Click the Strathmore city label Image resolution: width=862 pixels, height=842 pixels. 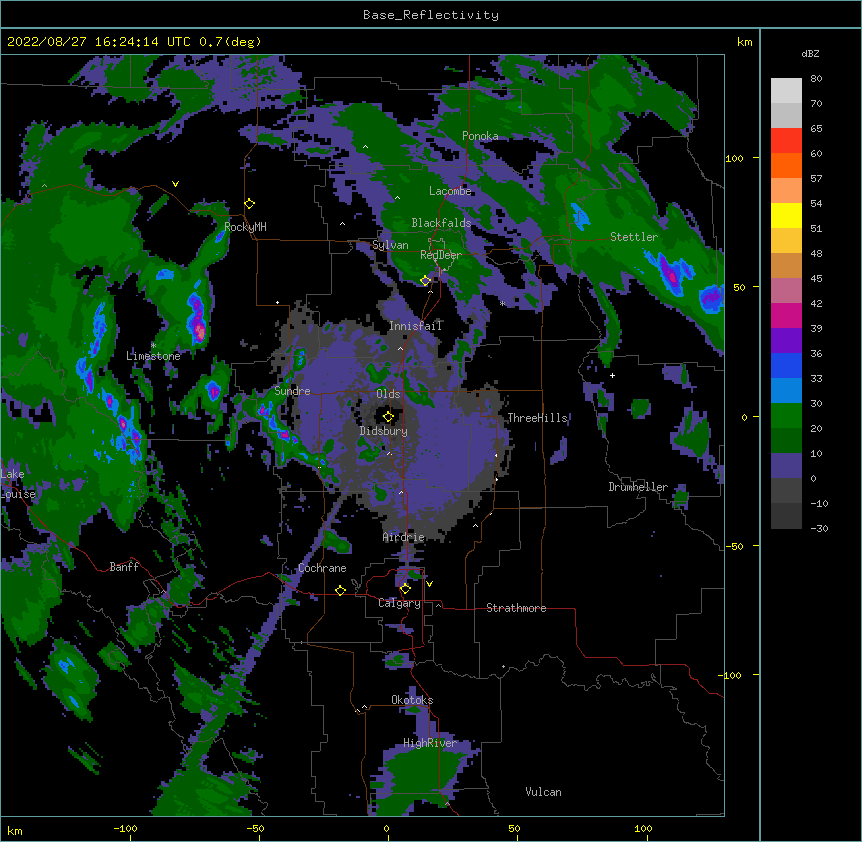(516, 608)
